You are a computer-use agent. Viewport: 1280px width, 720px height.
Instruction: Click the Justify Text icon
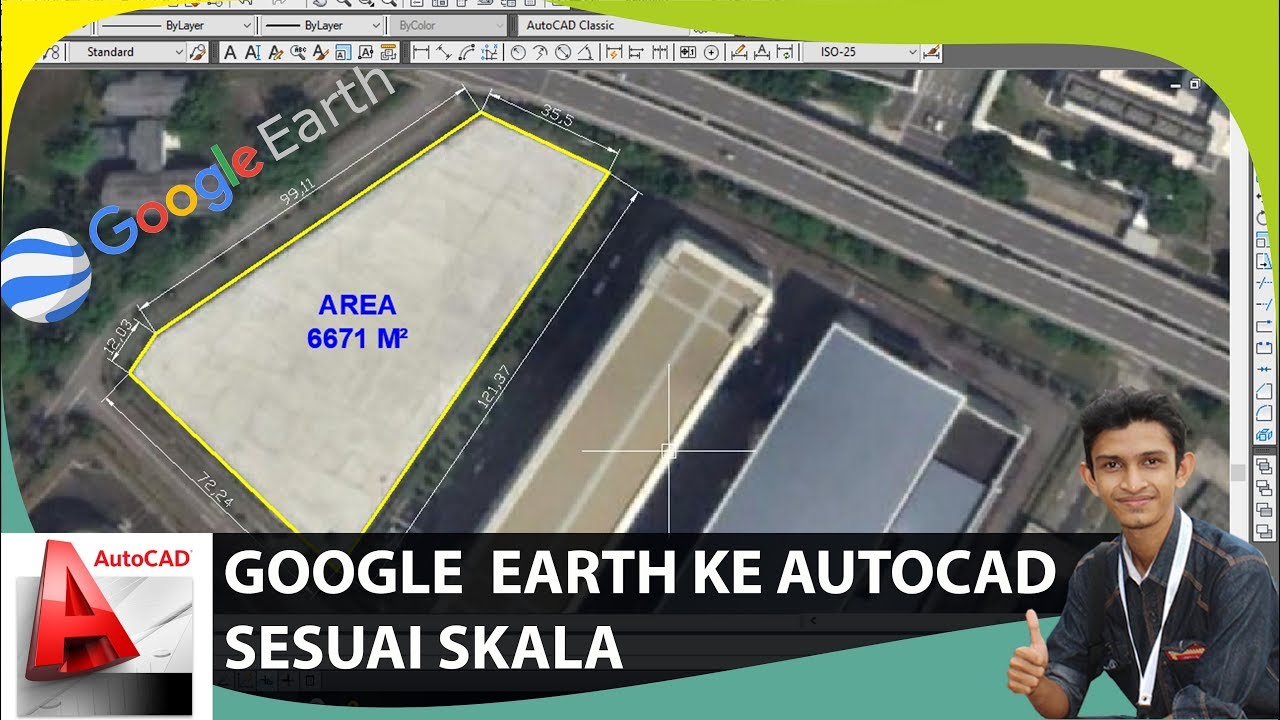pyautogui.click(x=366, y=52)
